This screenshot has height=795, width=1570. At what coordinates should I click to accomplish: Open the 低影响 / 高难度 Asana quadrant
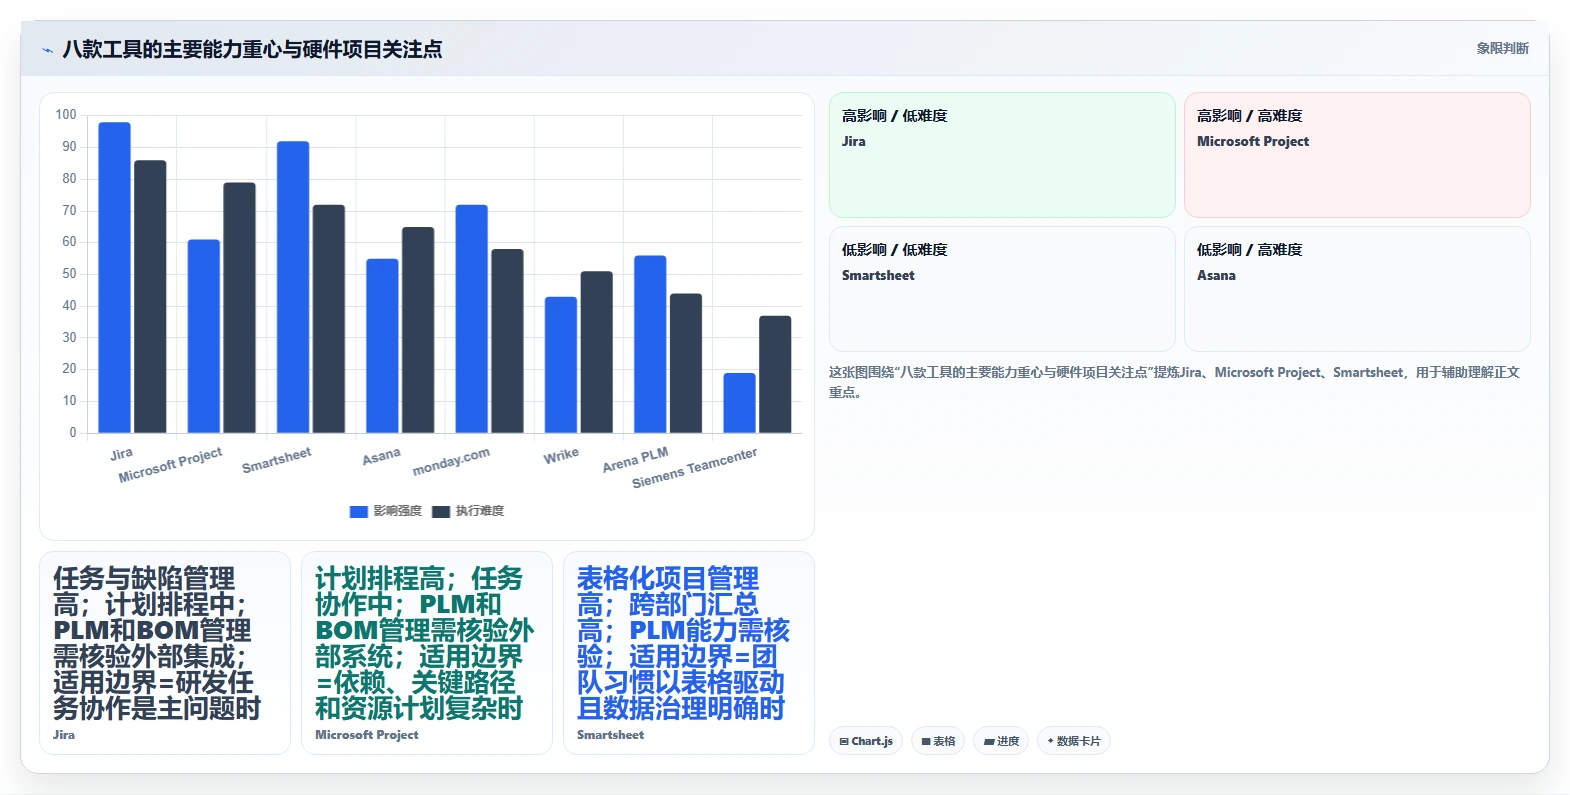click(1357, 289)
